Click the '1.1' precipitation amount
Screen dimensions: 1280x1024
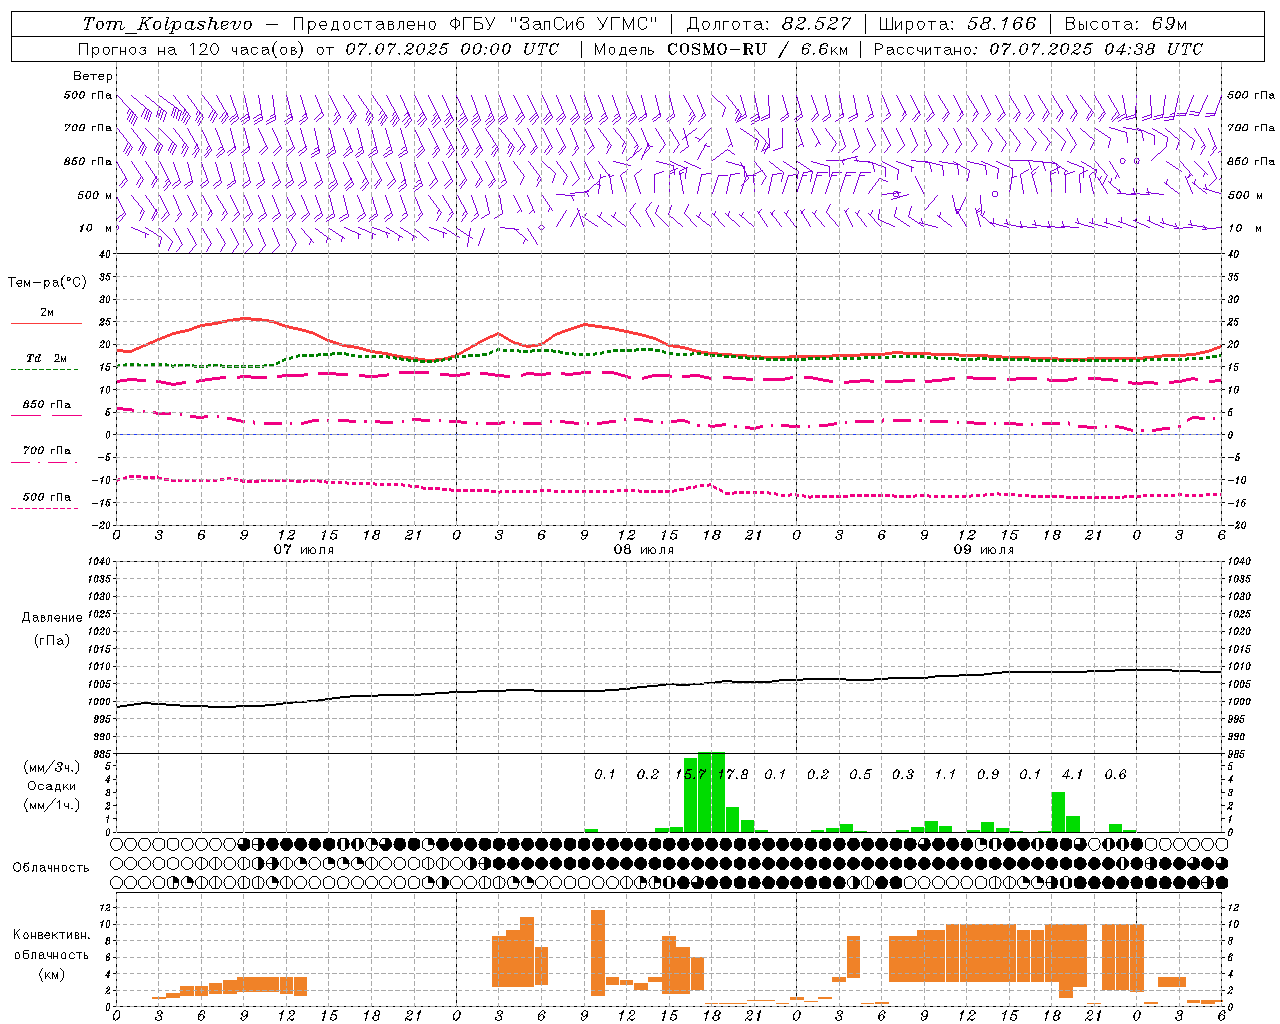pyautogui.click(x=945, y=774)
